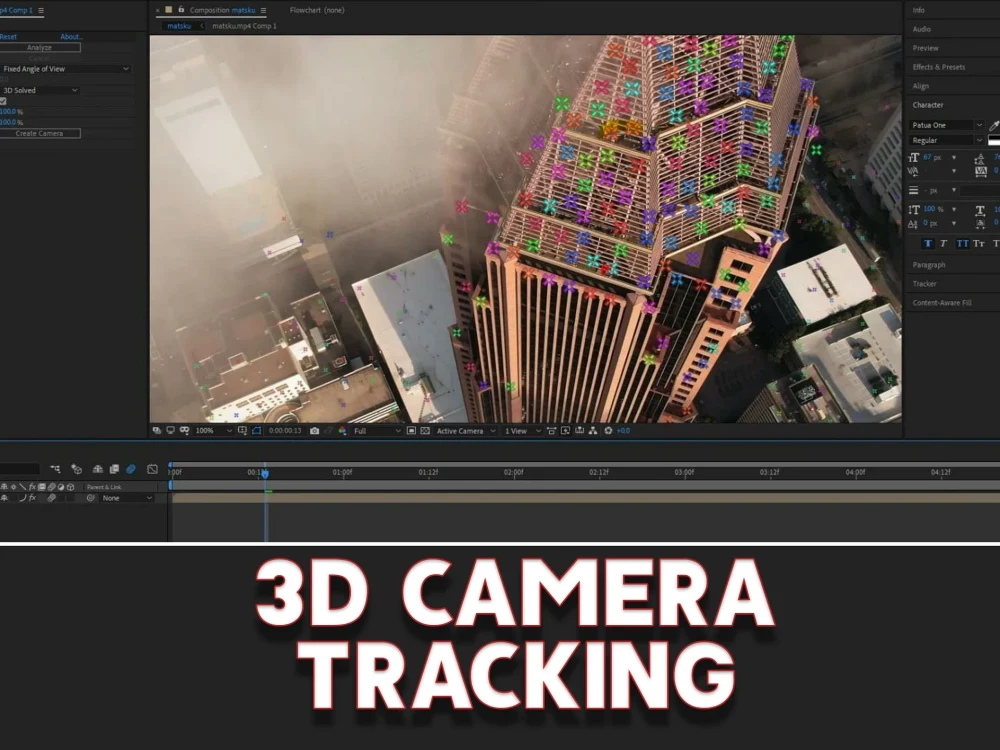1000x750 pixels.
Task: Click the eyedropper in Character panel
Action: pos(994,125)
